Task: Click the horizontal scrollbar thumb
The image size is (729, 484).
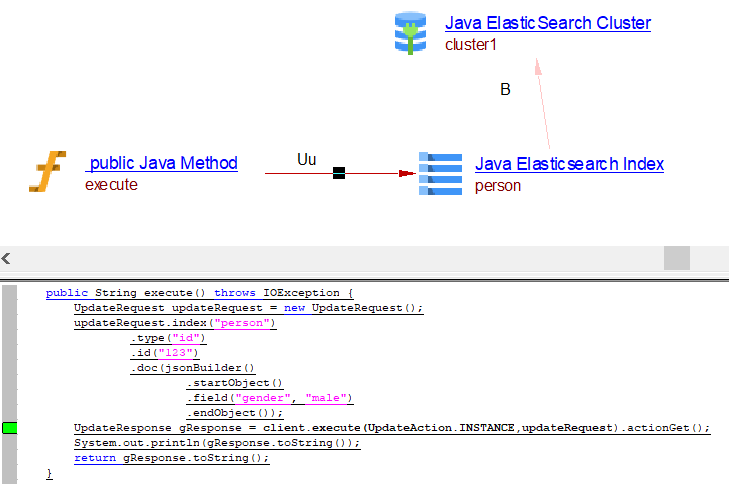Action: click(x=677, y=259)
